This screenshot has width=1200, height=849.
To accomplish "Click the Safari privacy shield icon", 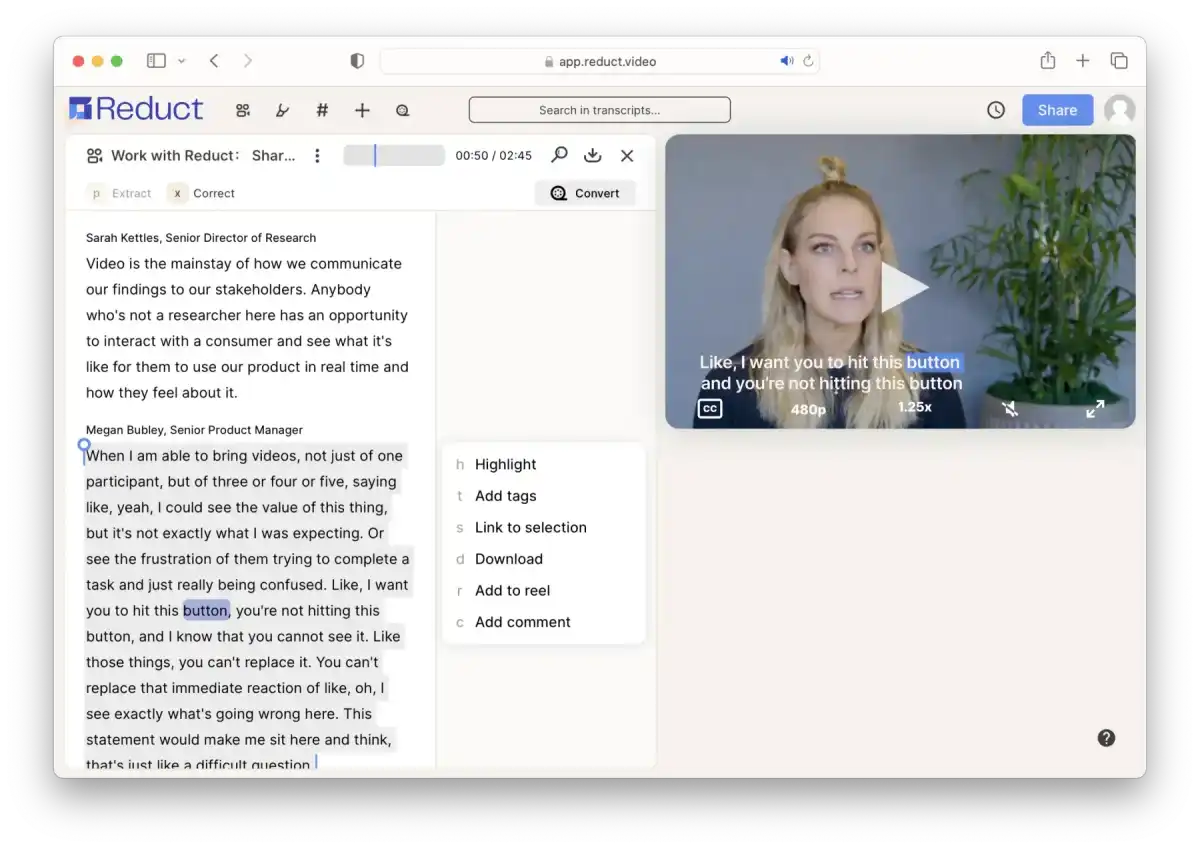I will click(357, 61).
